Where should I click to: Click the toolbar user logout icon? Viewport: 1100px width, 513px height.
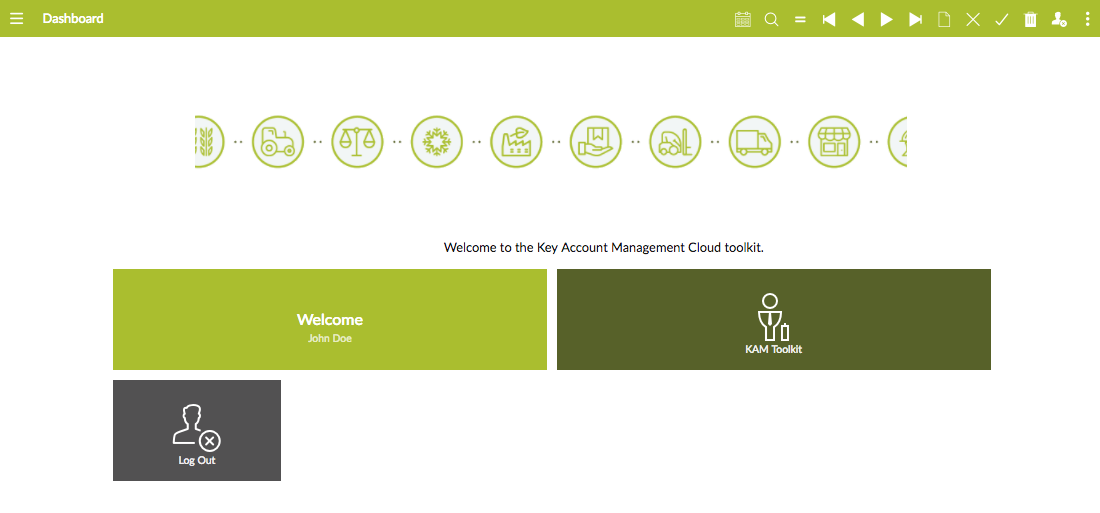[1059, 19]
